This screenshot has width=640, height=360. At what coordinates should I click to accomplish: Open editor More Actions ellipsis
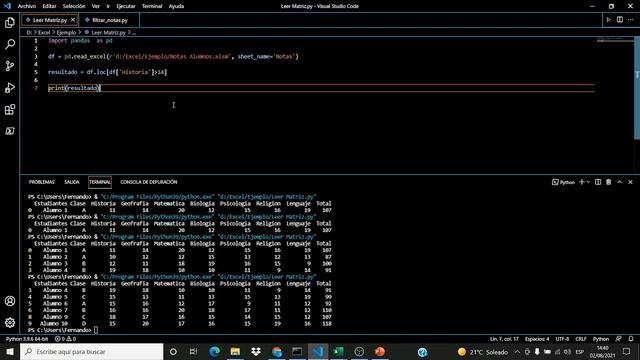(x=631, y=20)
